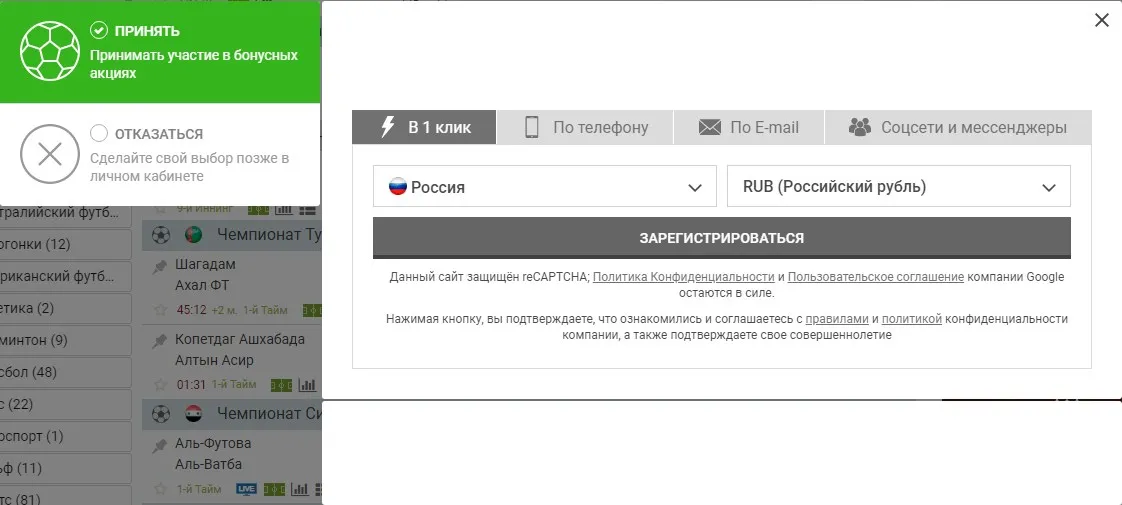Toggle favorite star for Аль-Футова match

(x=160, y=489)
